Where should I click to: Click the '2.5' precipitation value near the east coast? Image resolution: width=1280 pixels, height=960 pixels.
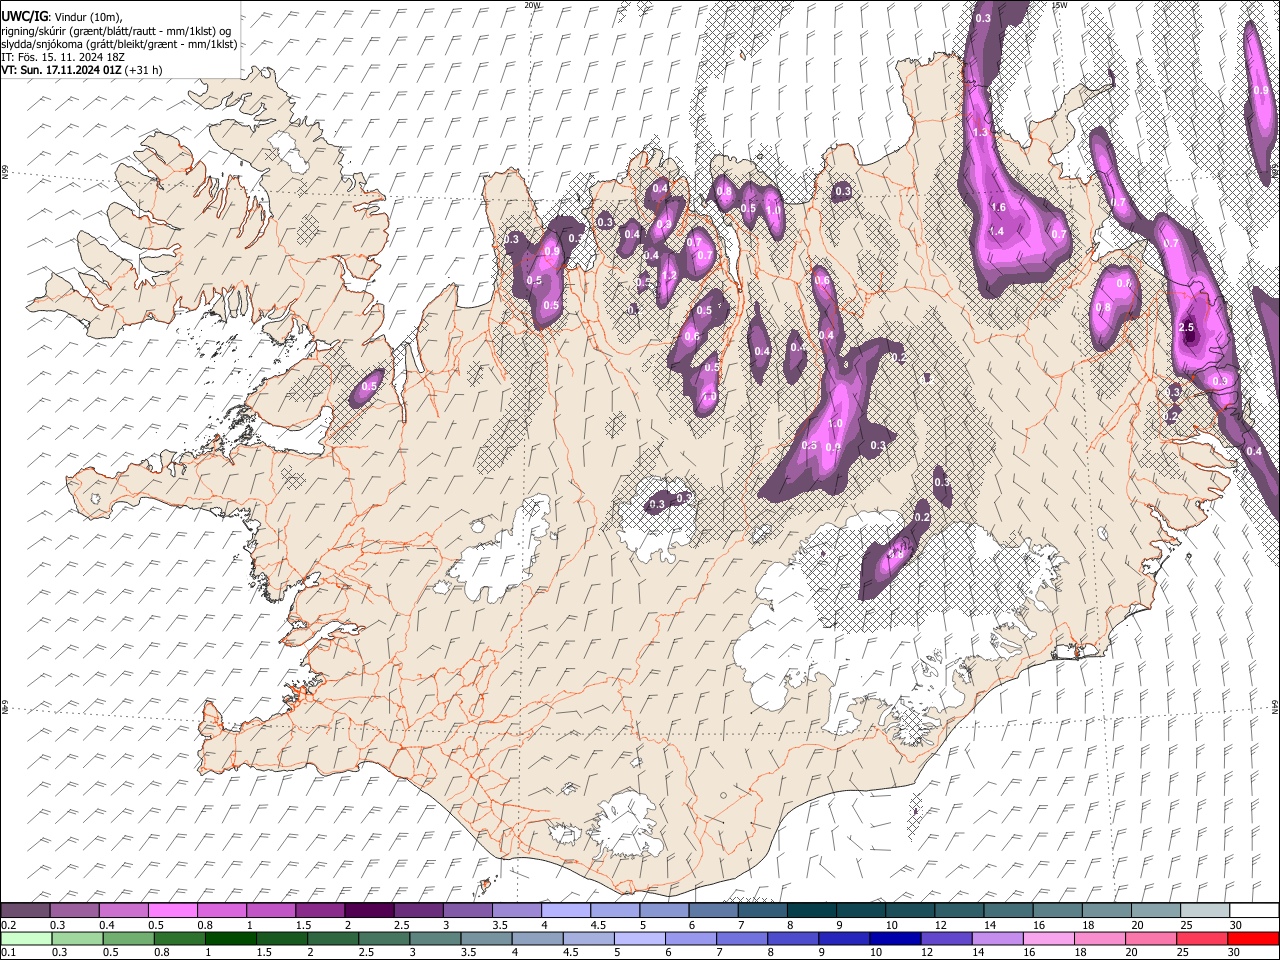click(1187, 327)
